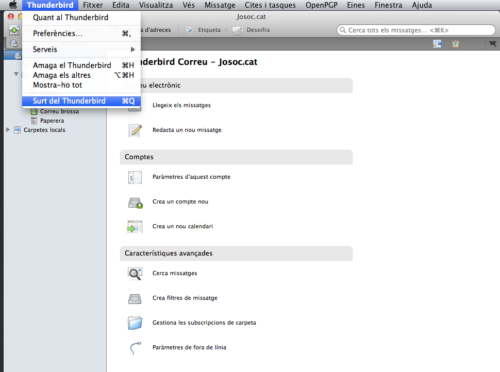This screenshot has height=372, width=500.
Task: Click the account settings page icon
Action: pos(135,177)
